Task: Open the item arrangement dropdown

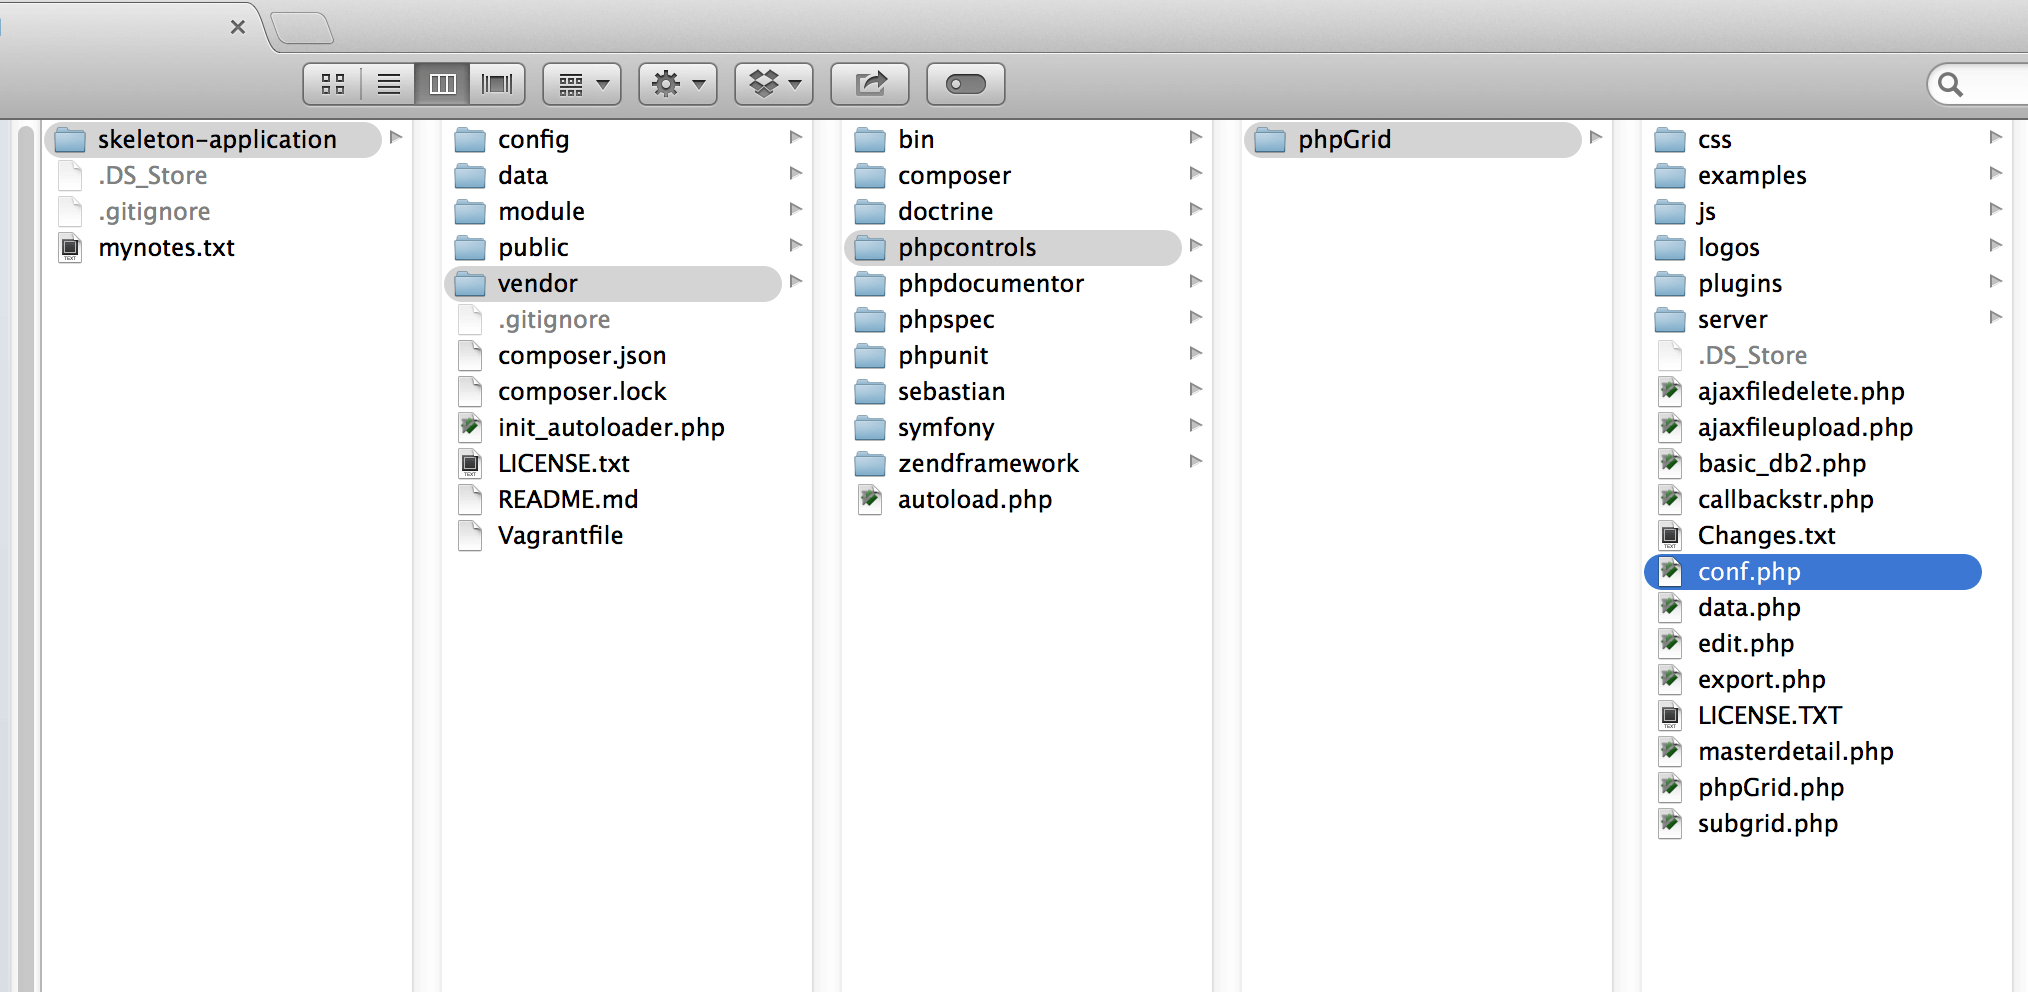Action: point(582,84)
